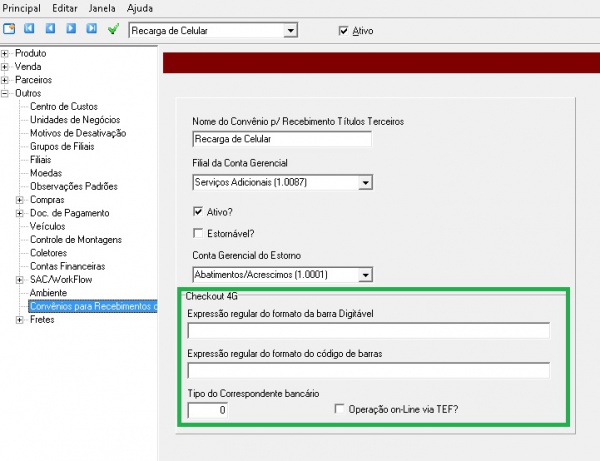This screenshot has width=600, height=461.
Task: Click the new record icon in toolbar
Action: 10,30
